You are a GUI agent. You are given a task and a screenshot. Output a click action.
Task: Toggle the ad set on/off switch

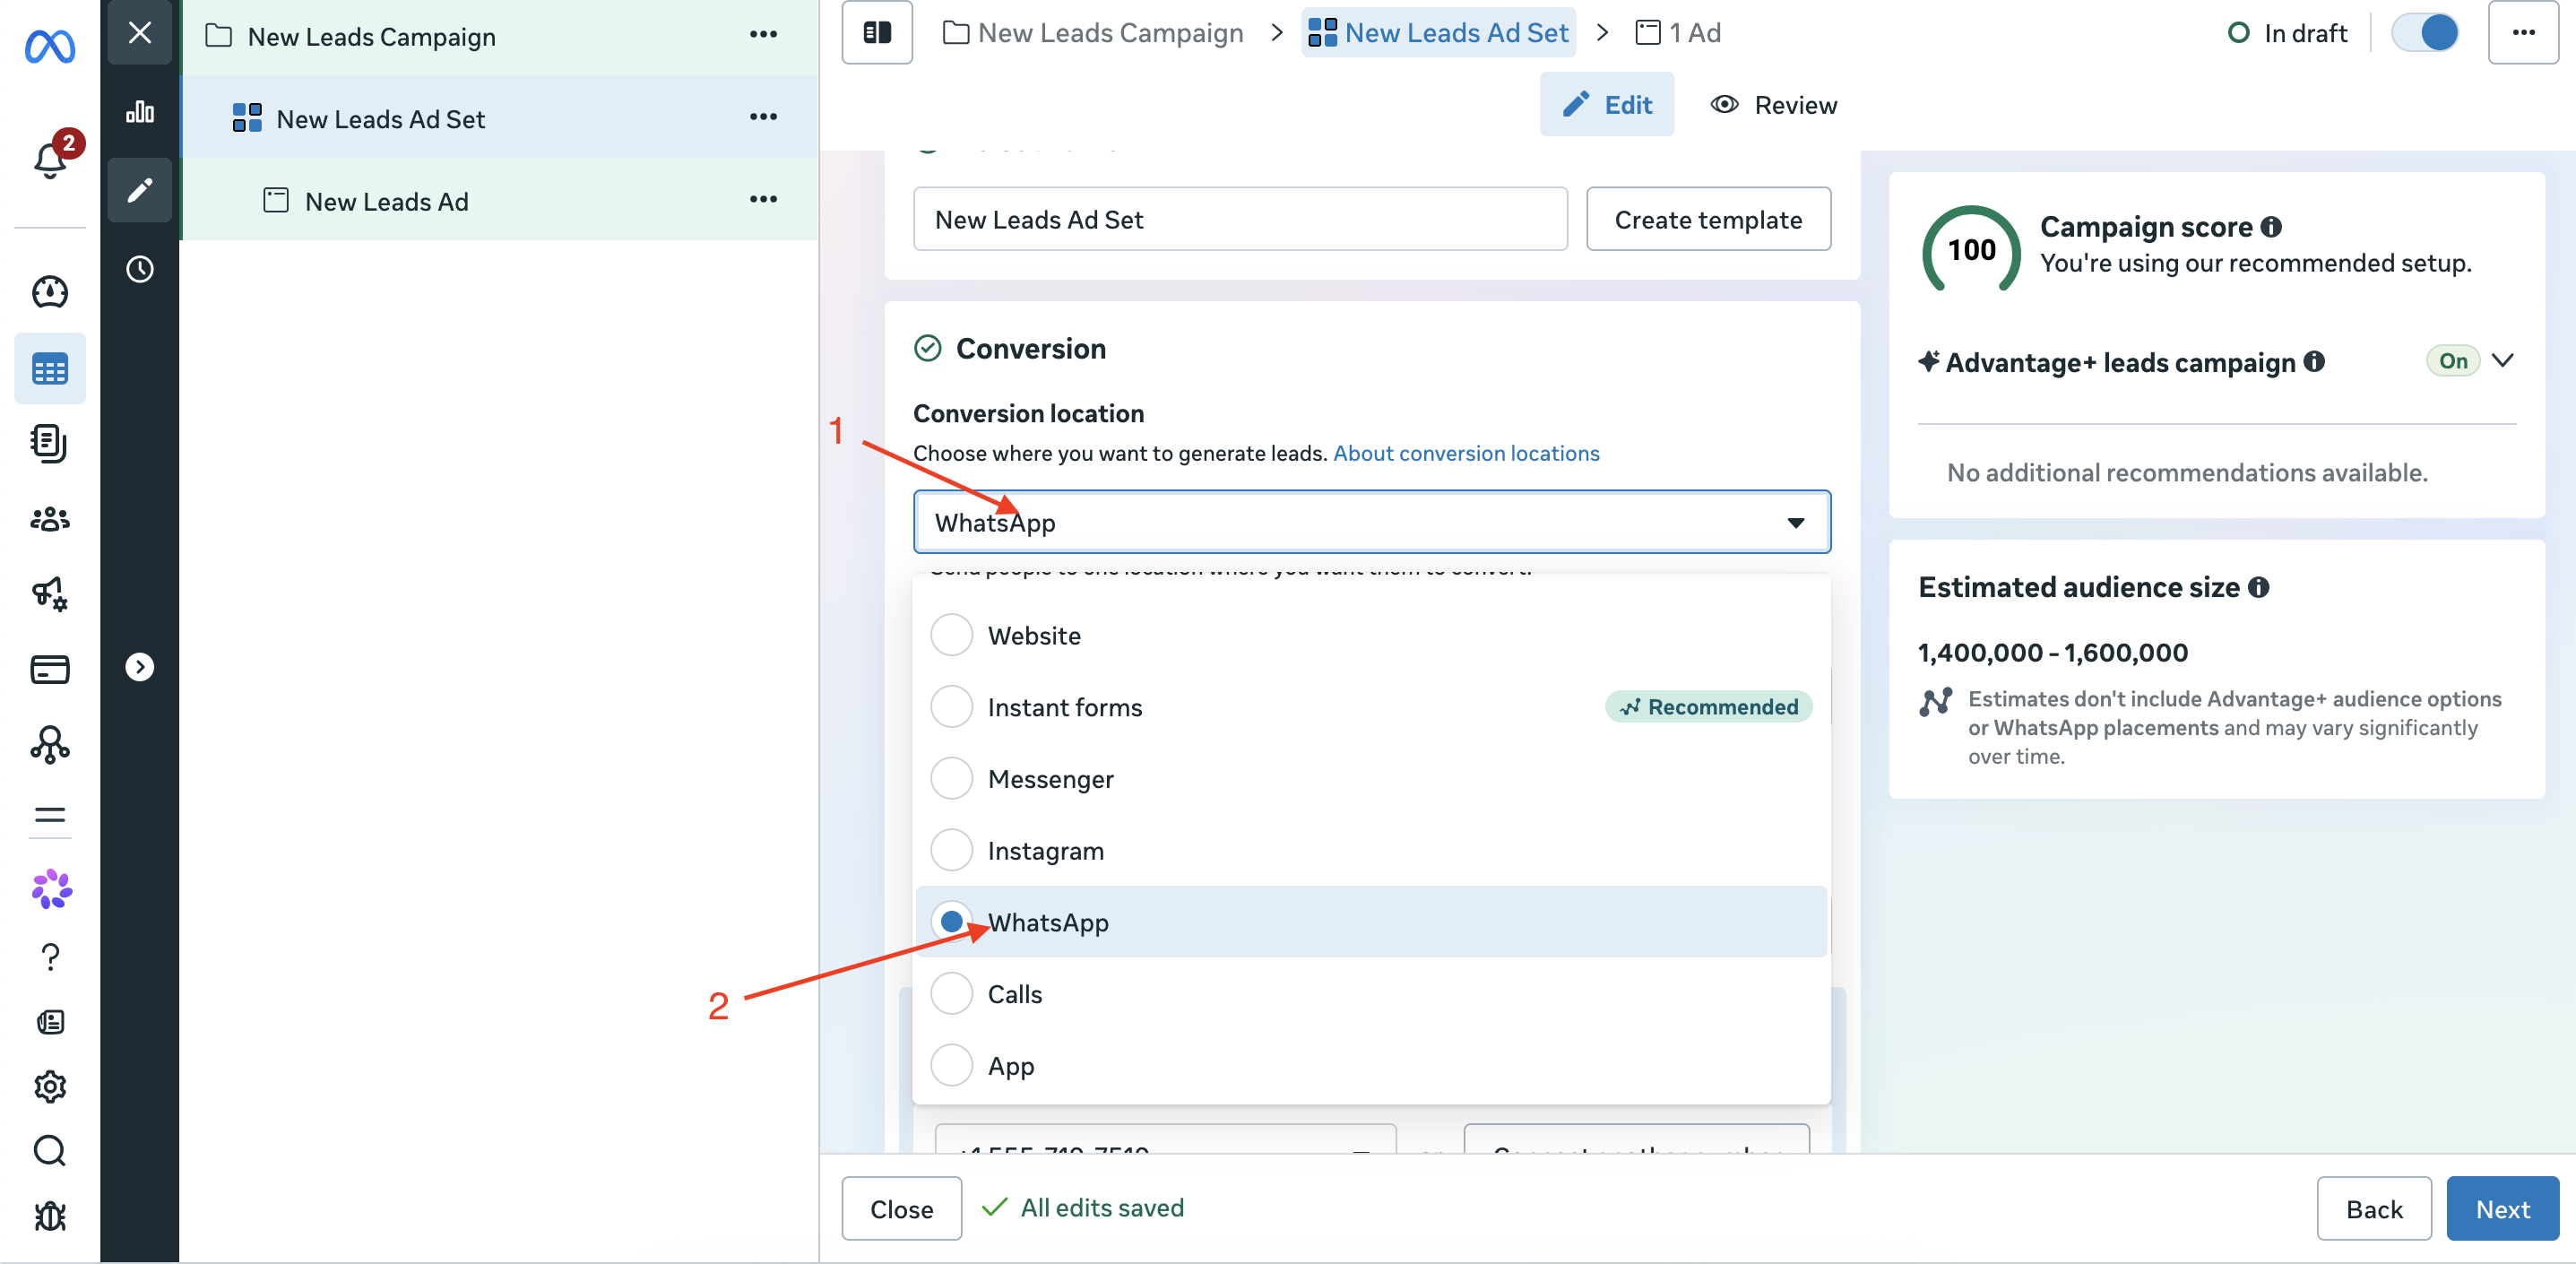[2425, 33]
